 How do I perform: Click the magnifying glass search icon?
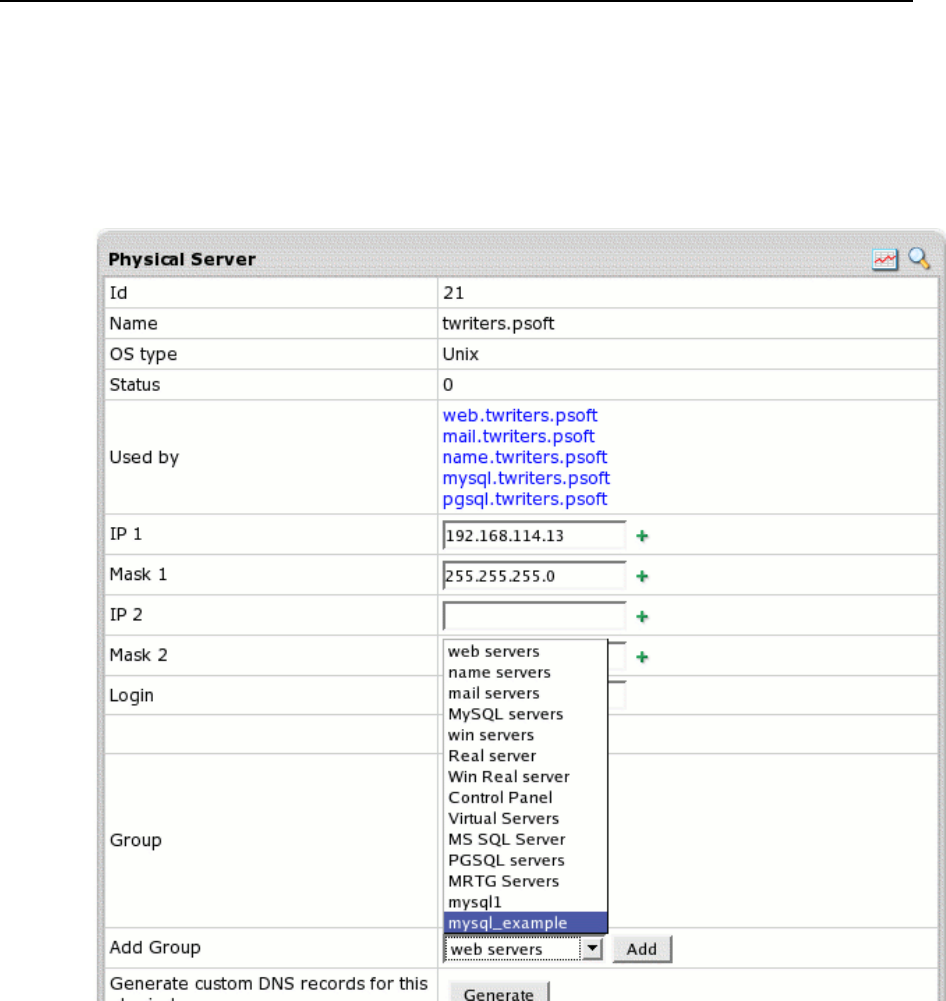tap(919, 259)
